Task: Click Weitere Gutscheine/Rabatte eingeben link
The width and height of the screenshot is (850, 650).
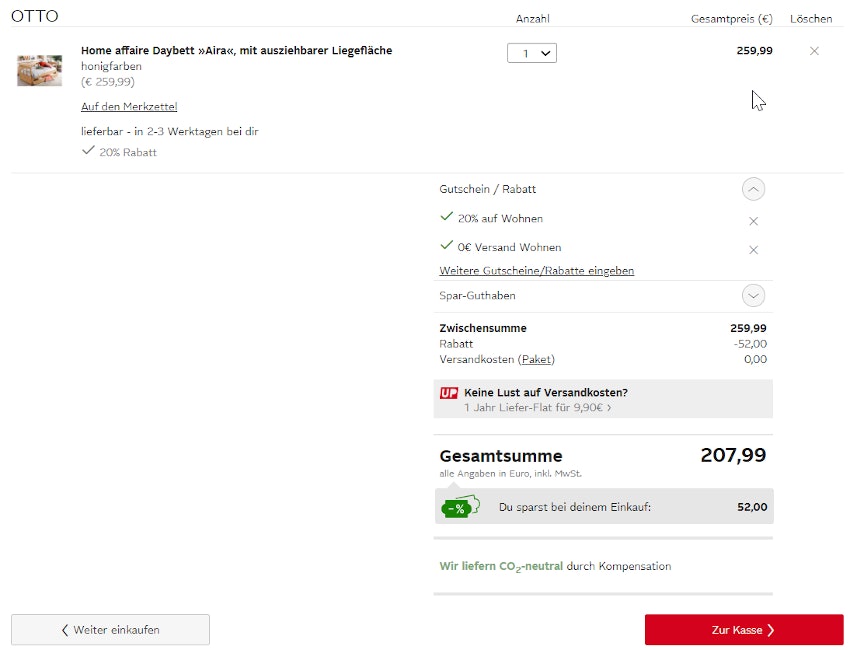Action: (536, 271)
